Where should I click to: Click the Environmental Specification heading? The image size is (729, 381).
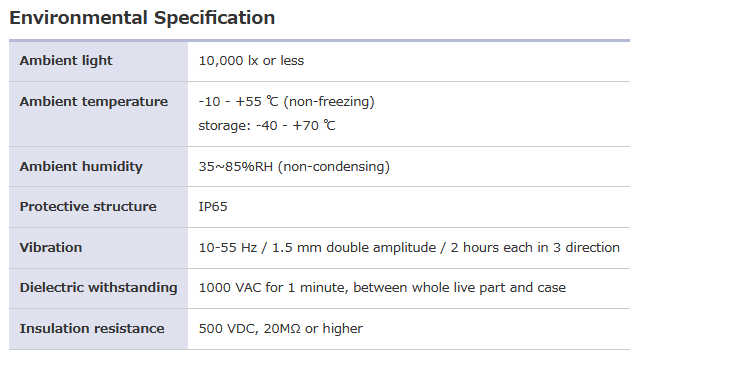tap(142, 18)
